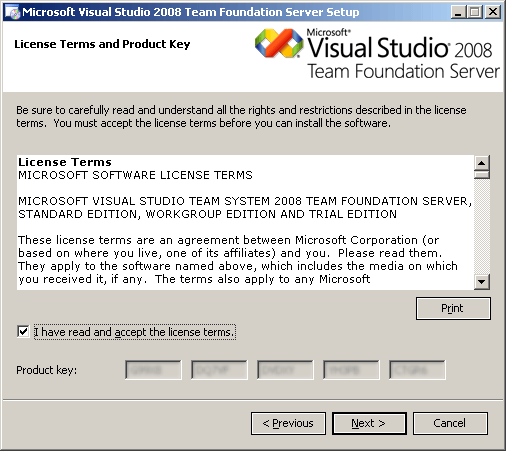Click 'MICROSOFT SOFTWARE LICENSE TERMS' line
506x451 pixels.
pyautogui.click(x=135, y=175)
